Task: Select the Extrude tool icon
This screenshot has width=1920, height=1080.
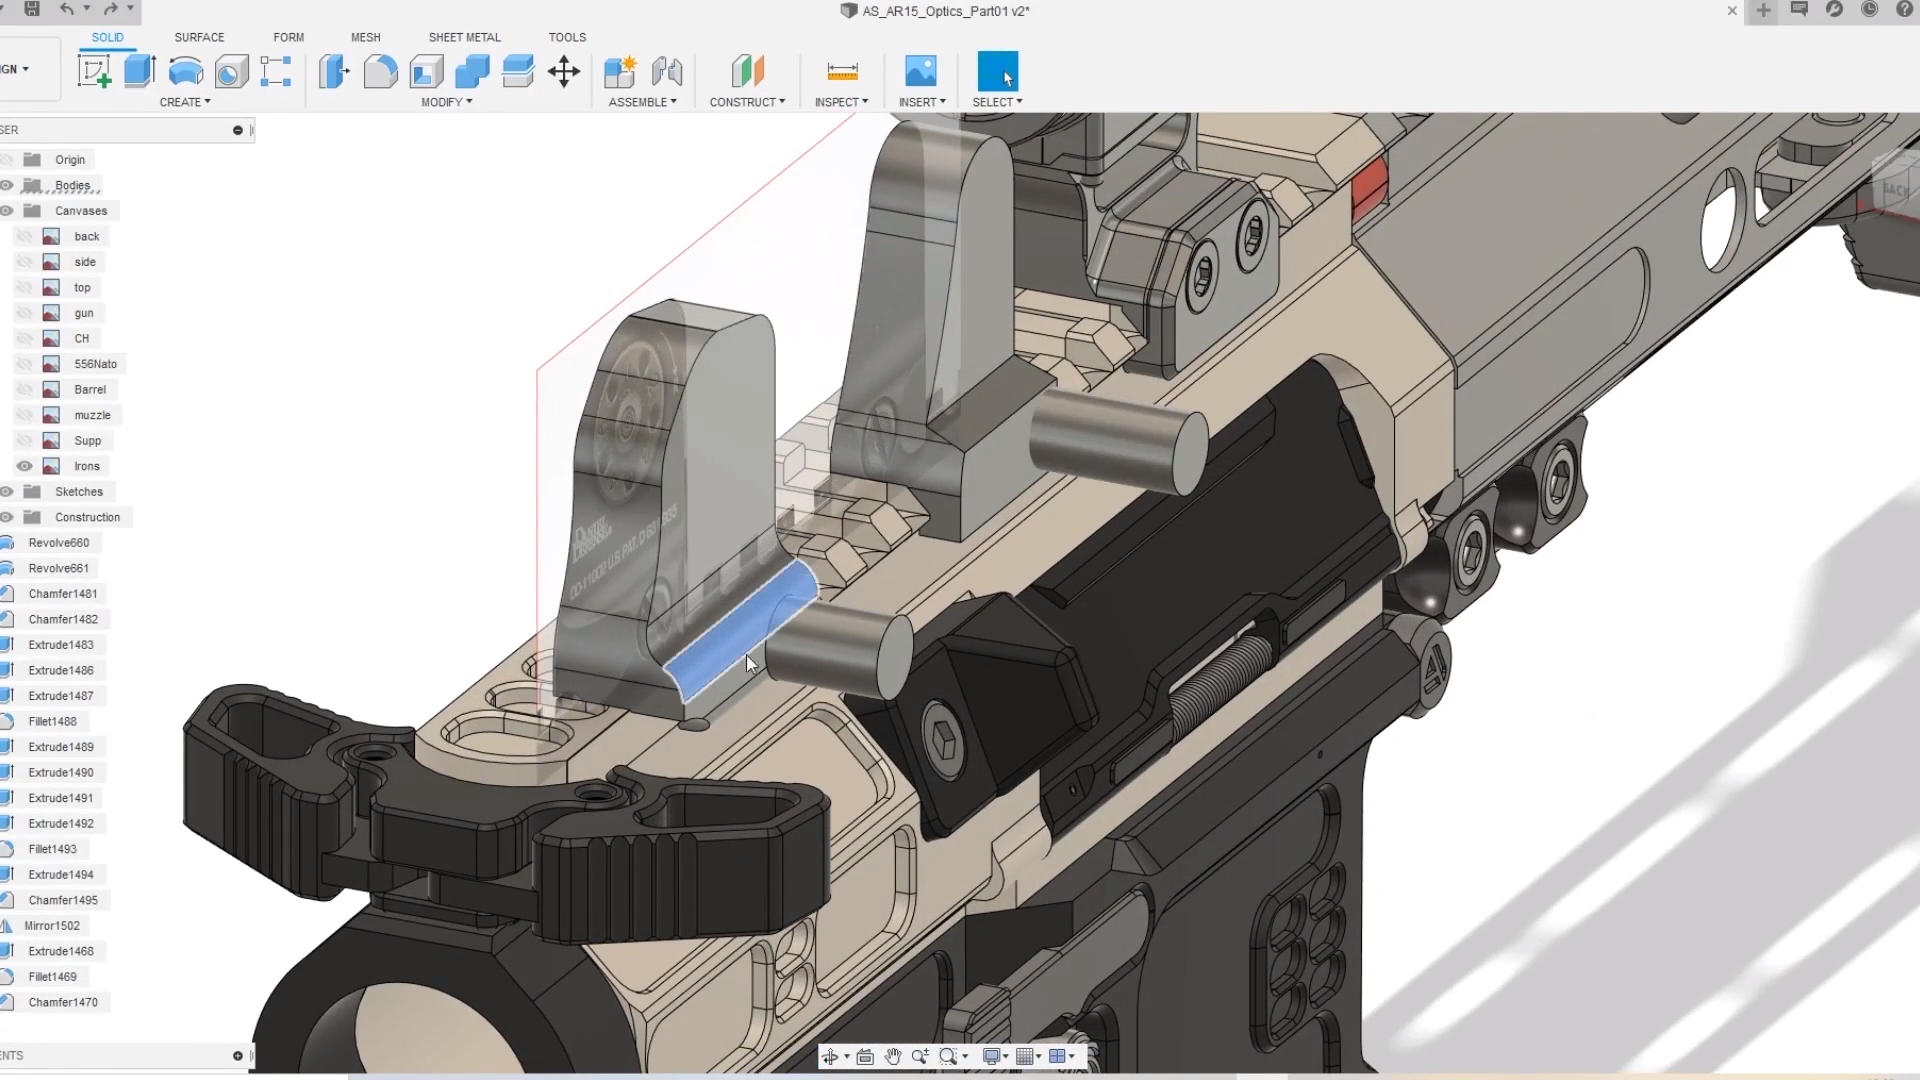Action: (140, 71)
